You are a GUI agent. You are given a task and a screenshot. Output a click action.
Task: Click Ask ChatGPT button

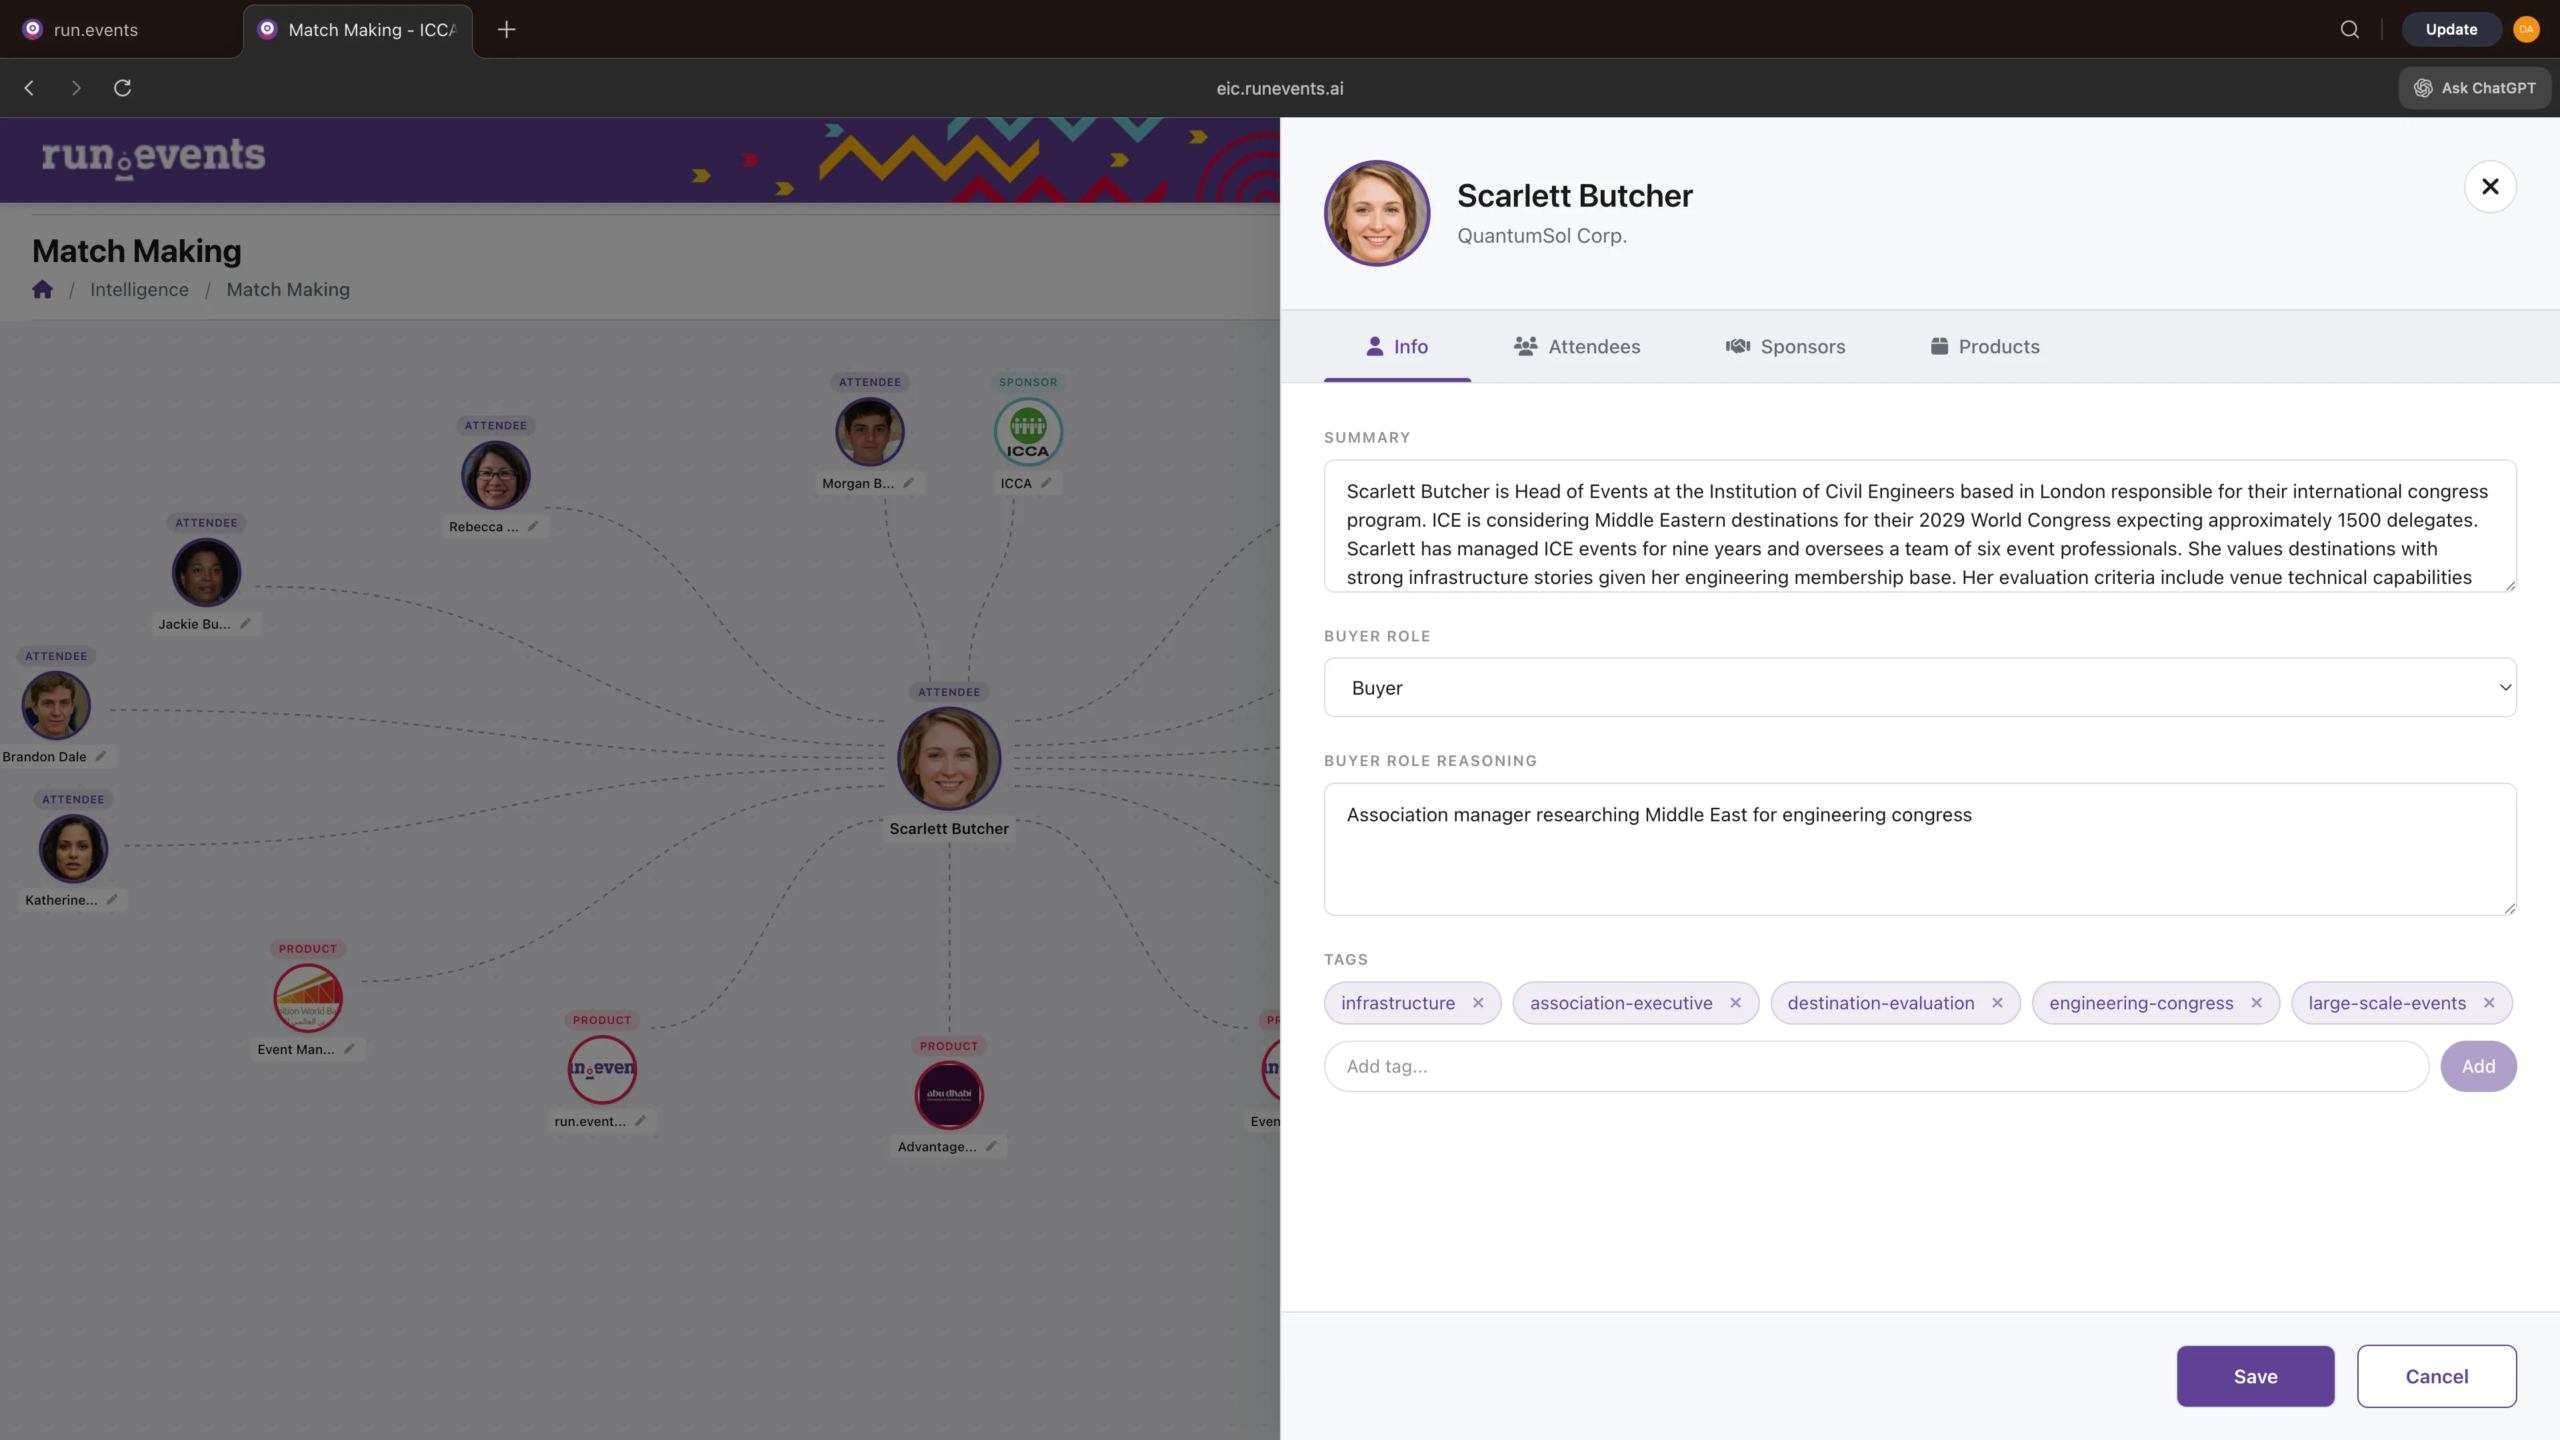(x=2474, y=88)
